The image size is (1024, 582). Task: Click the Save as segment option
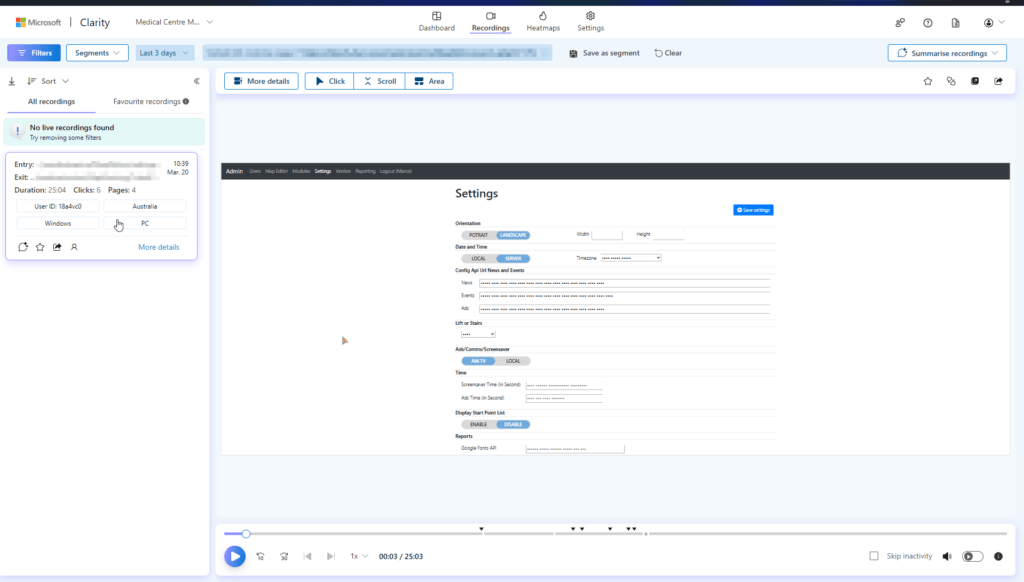(605, 52)
